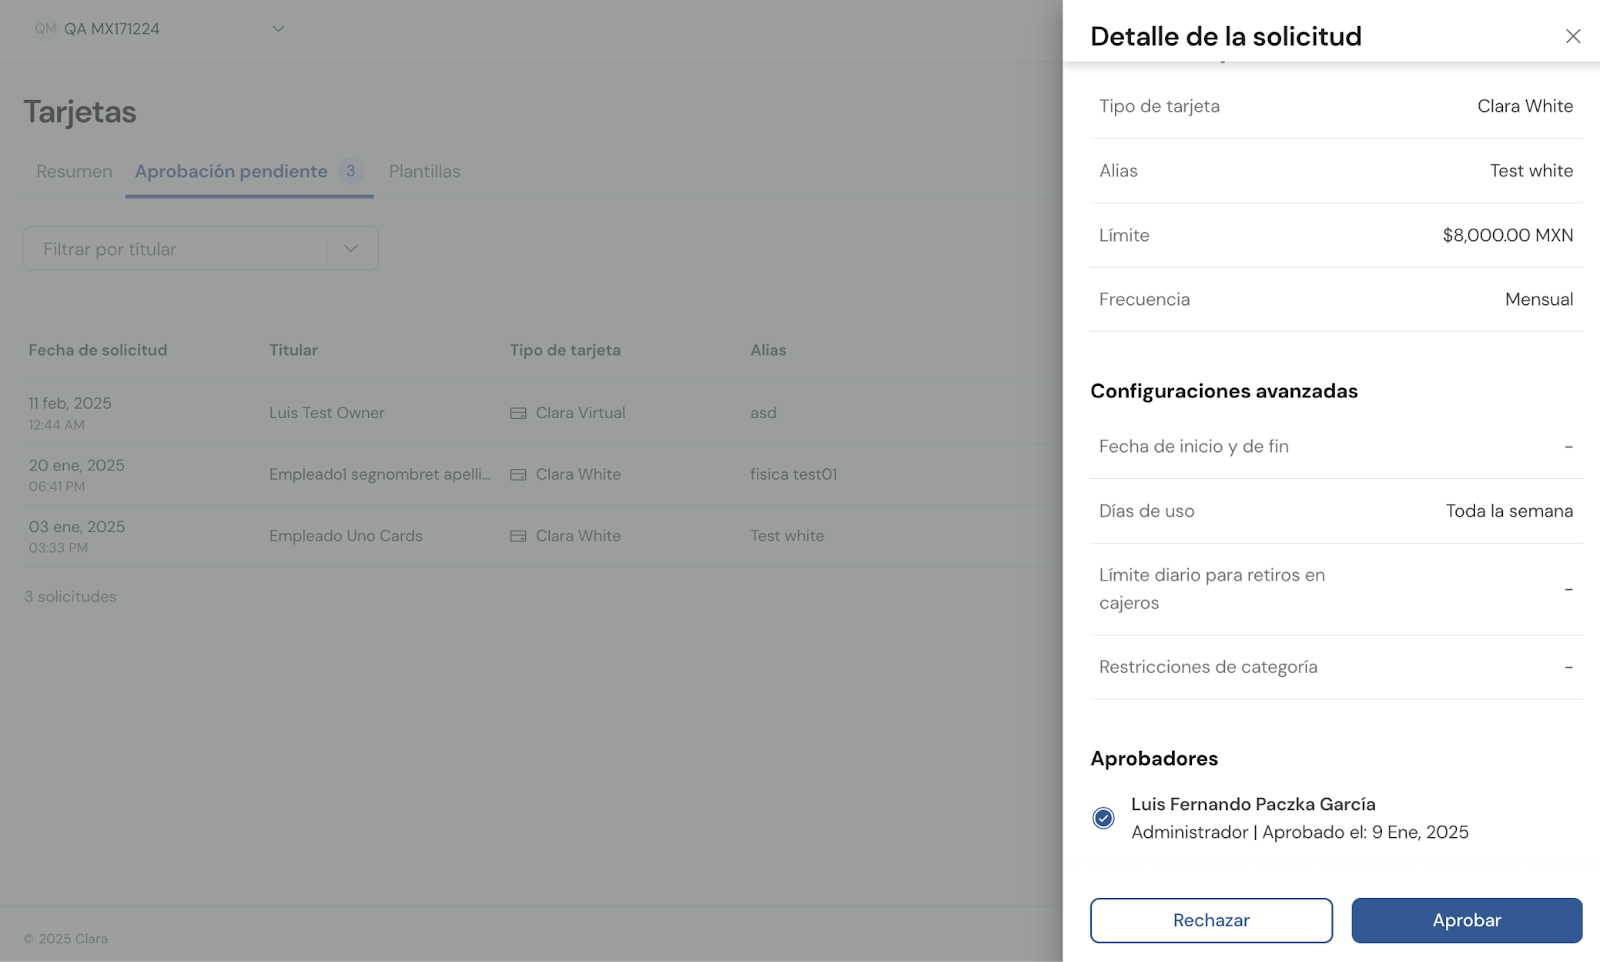
Task: Click the Configuraciones avanzadas heading
Action: [x=1224, y=391]
